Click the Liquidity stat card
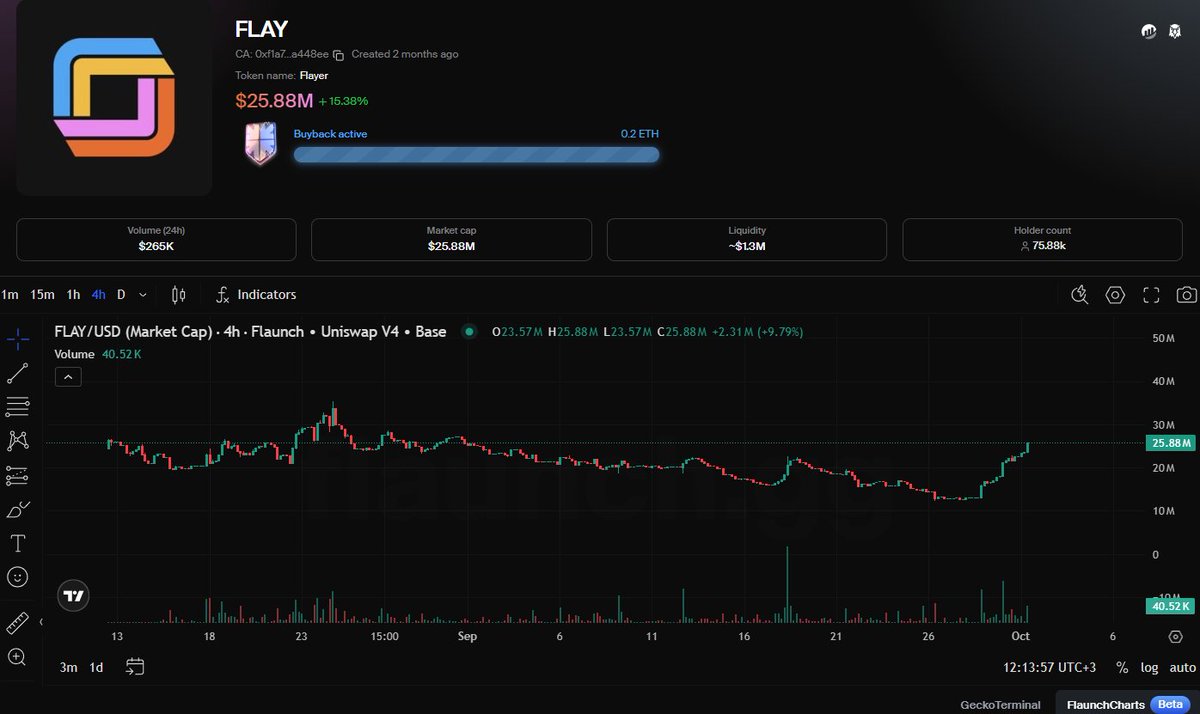The width and height of the screenshot is (1200, 714). [x=747, y=239]
